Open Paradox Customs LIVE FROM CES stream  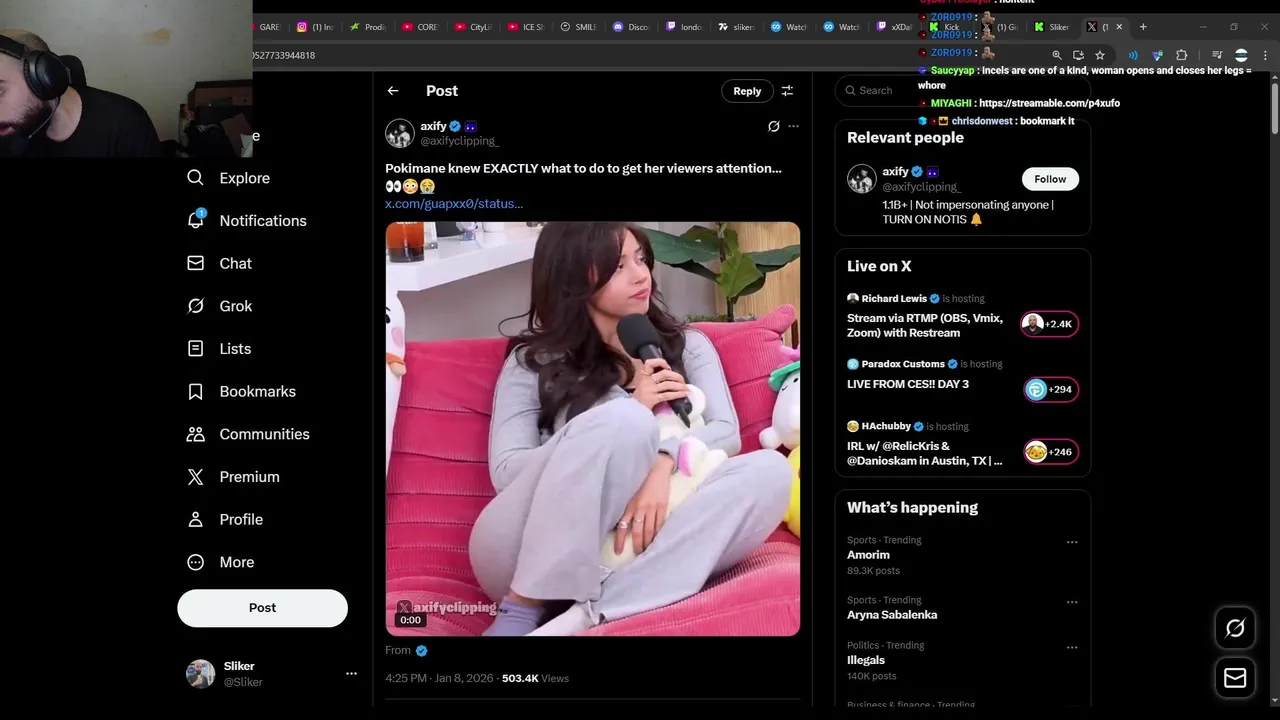click(908, 384)
